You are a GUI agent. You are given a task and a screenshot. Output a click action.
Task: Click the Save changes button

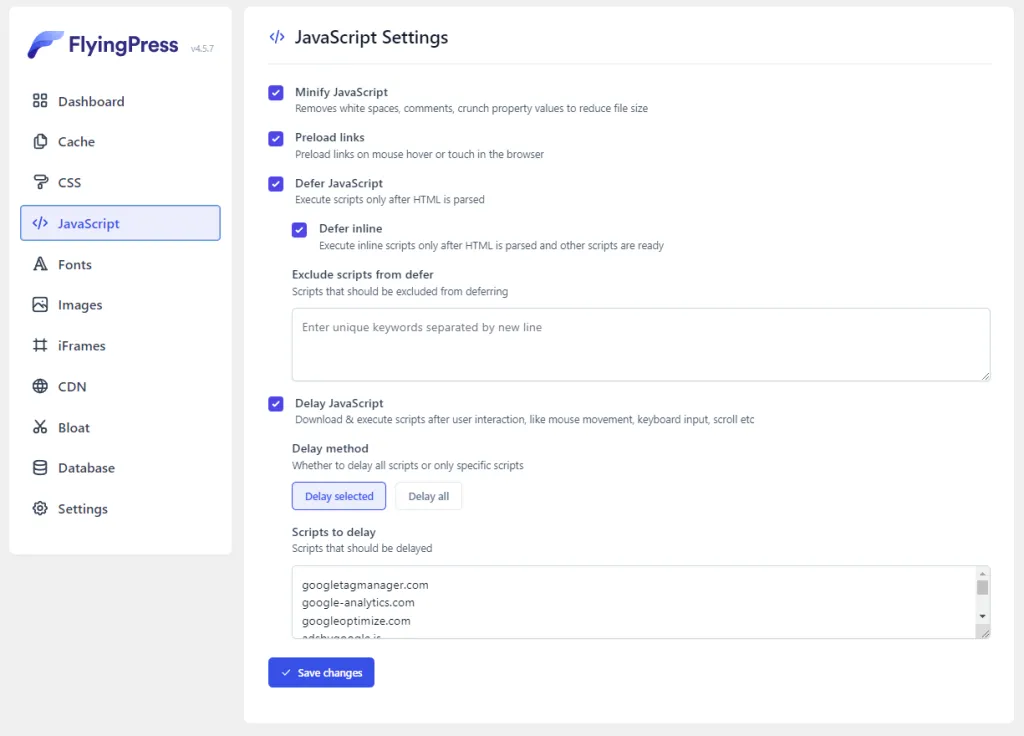(x=321, y=673)
